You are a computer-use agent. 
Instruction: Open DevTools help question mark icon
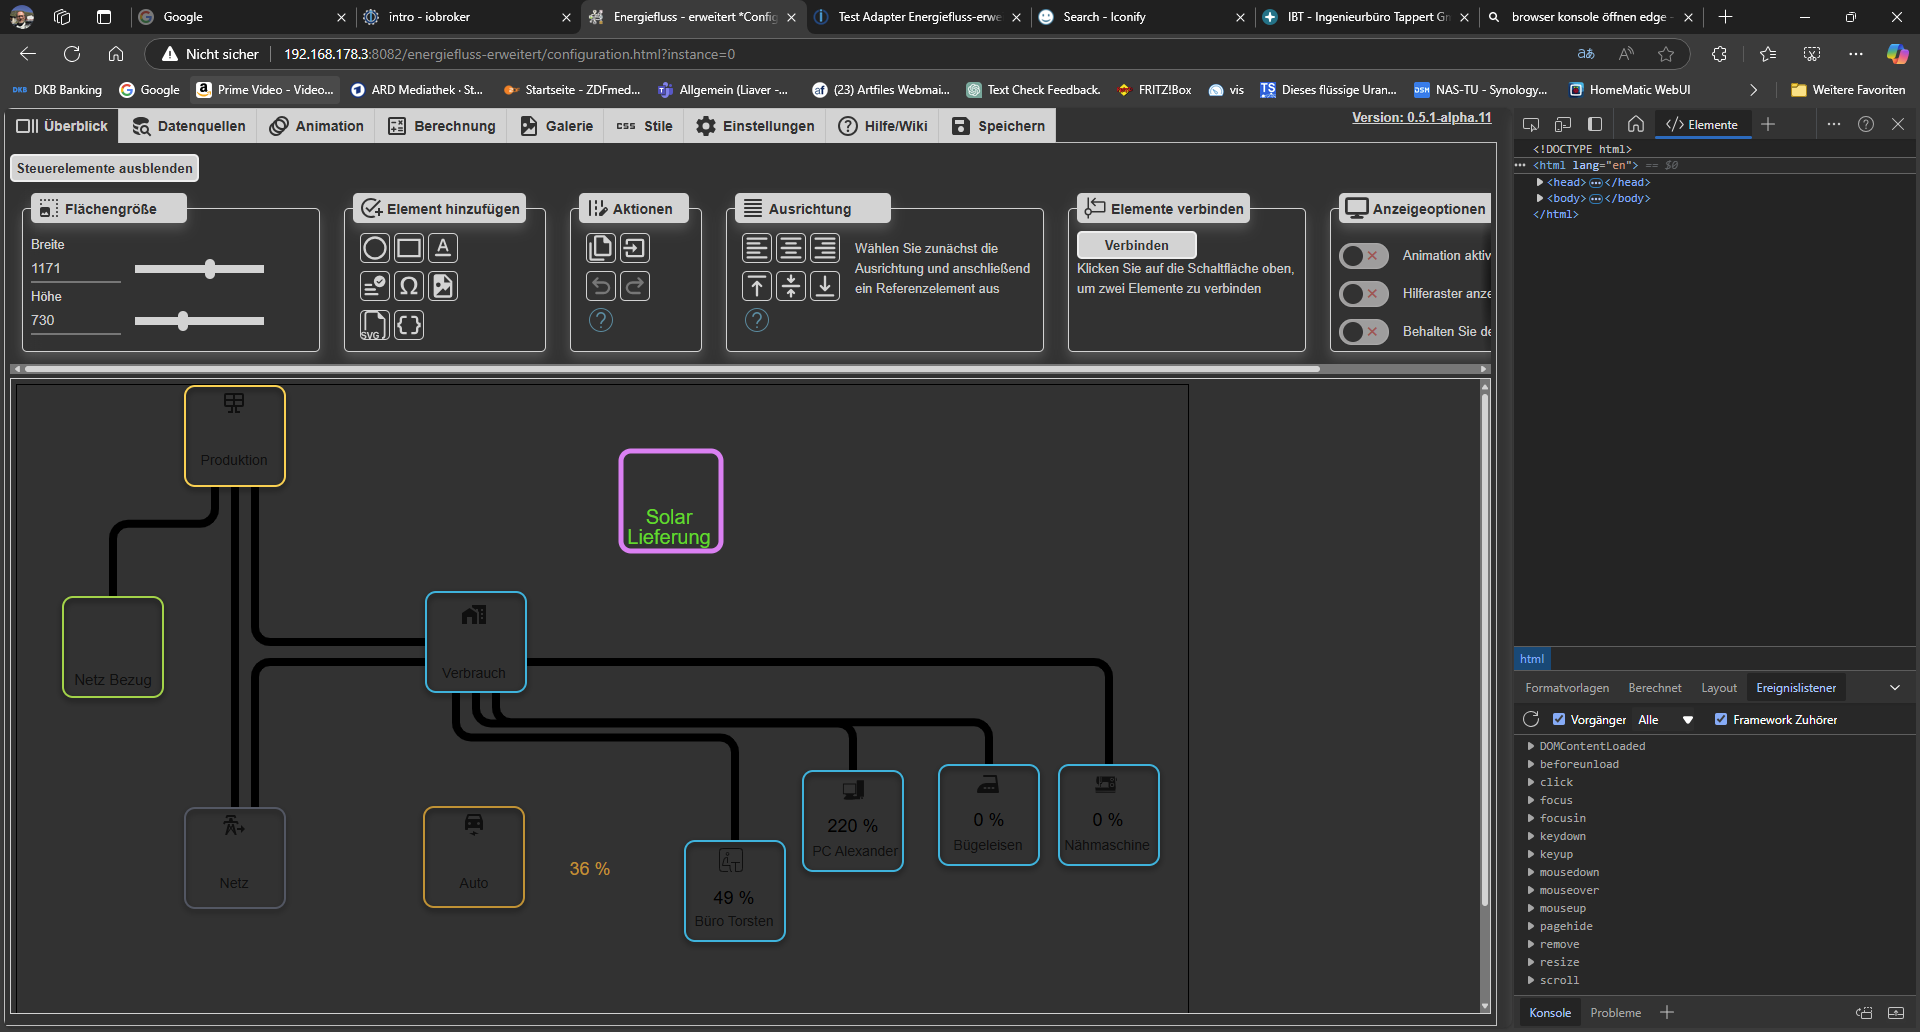(1866, 124)
